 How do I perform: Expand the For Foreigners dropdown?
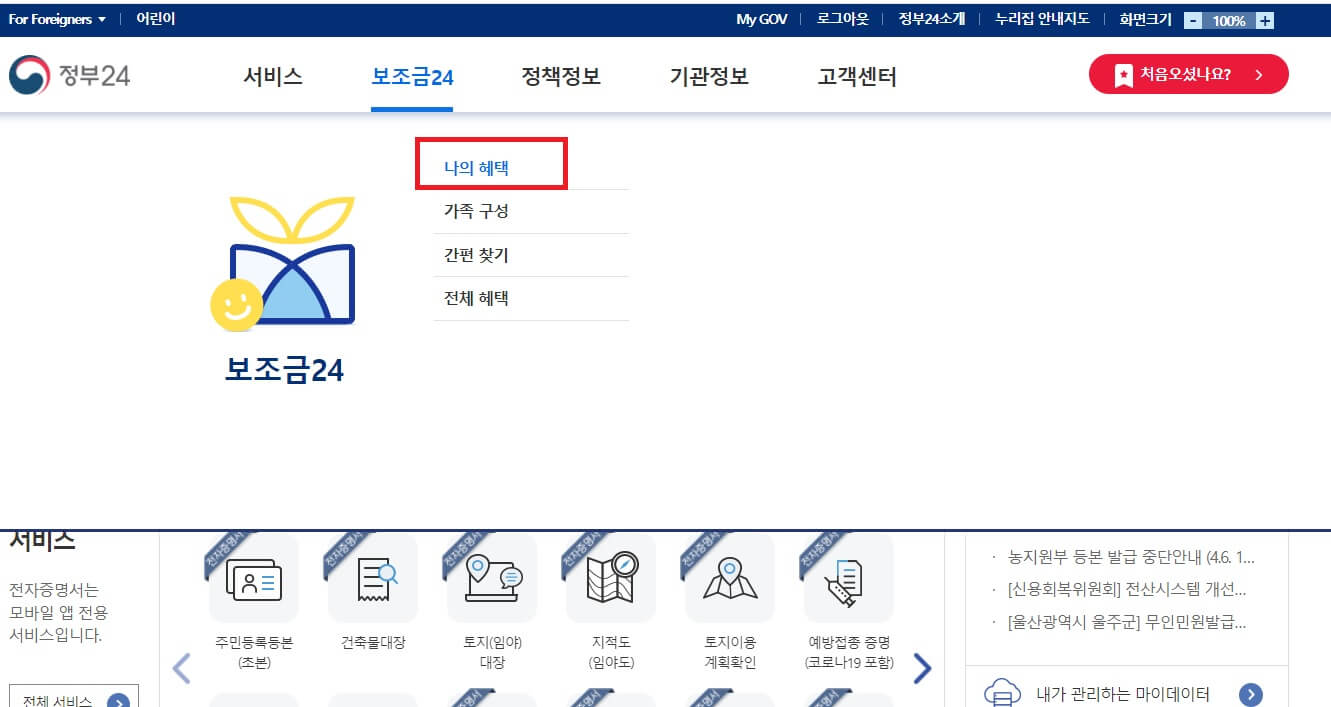coord(57,19)
